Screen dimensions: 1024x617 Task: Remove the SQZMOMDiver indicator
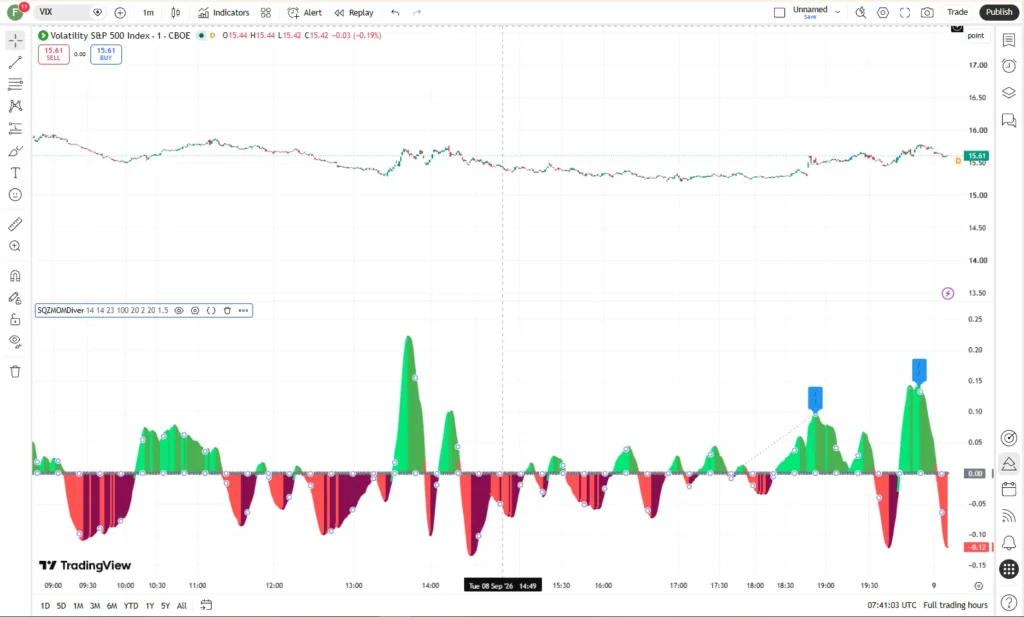[227, 311]
